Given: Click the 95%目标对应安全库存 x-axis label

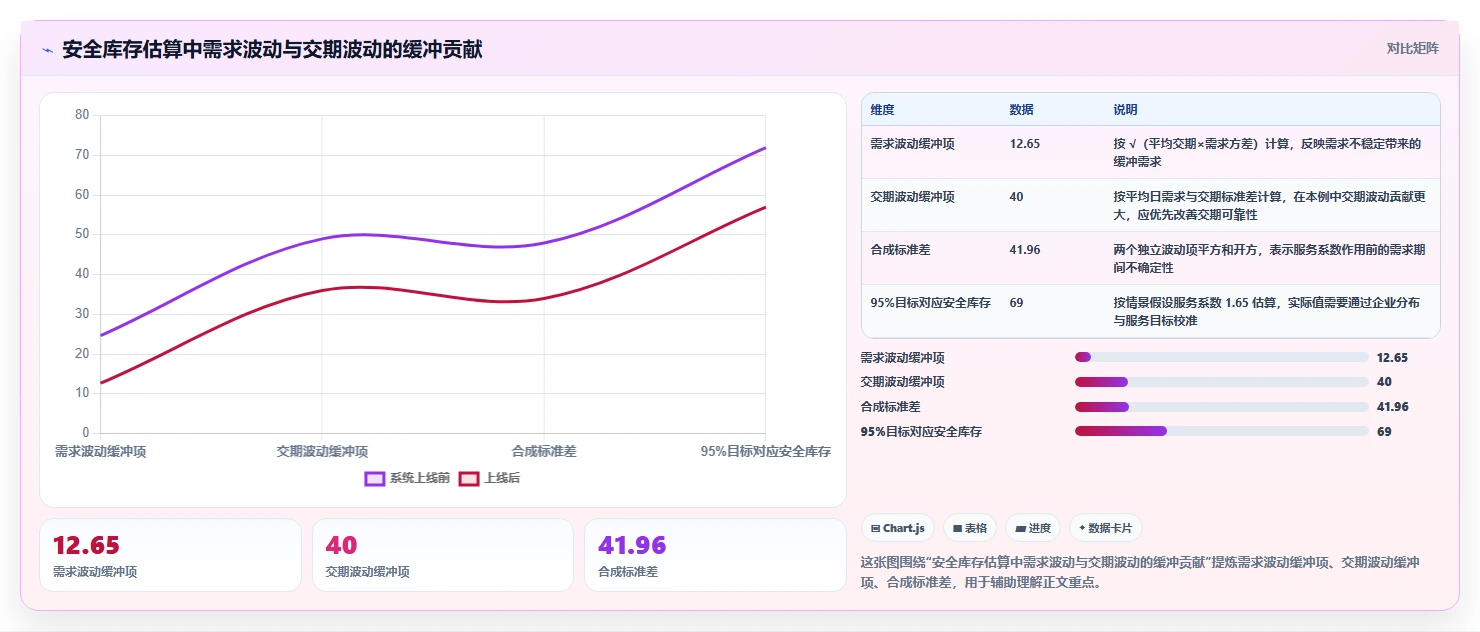Looking at the screenshot, I should [766, 452].
